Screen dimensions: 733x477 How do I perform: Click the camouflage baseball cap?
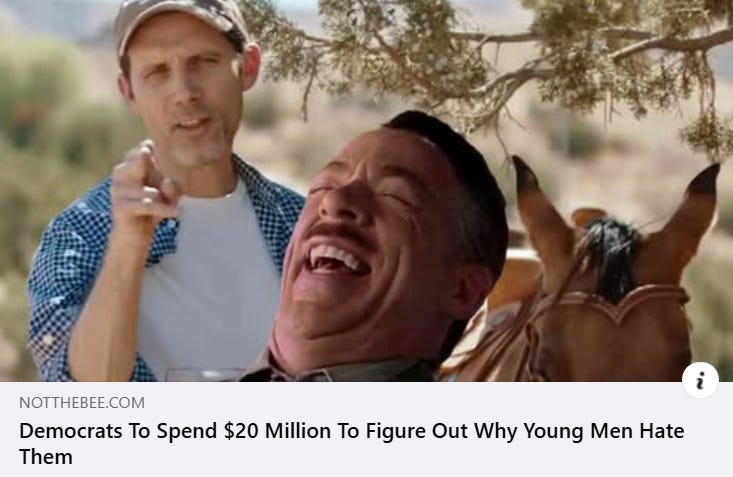pyautogui.click(x=180, y=23)
